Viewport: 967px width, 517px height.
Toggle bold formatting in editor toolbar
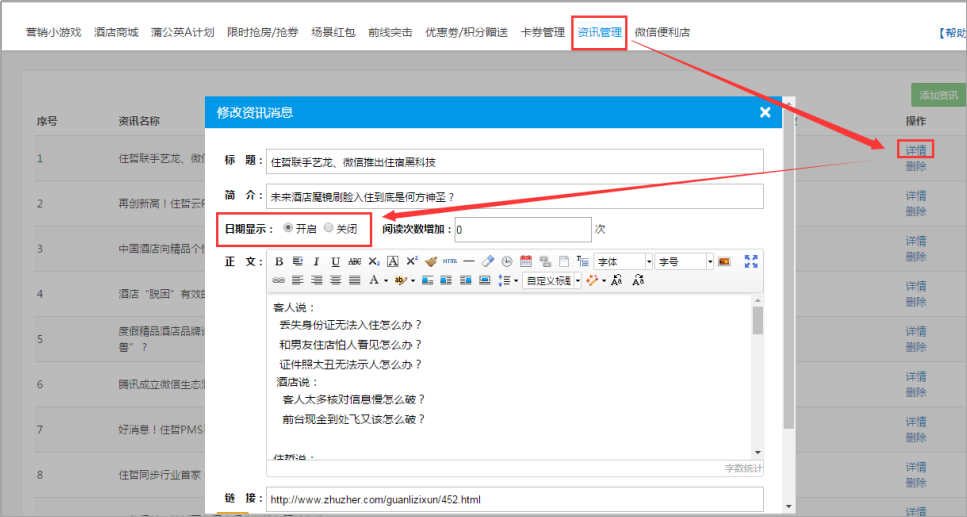point(279,262)
